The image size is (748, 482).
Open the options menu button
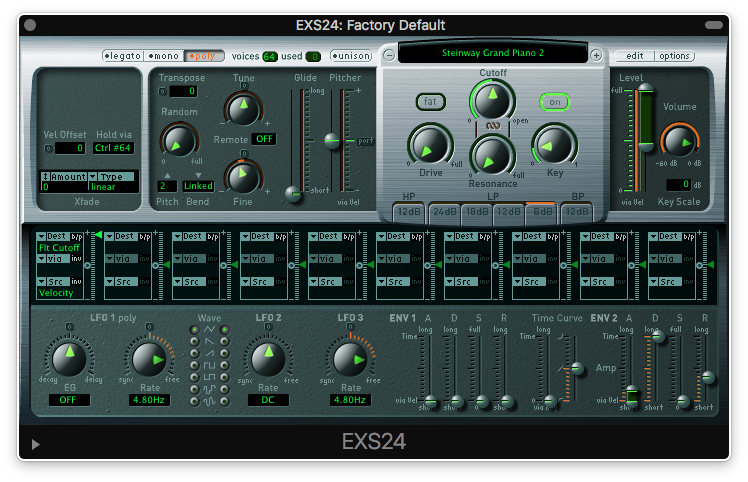[x=675, y=56]
